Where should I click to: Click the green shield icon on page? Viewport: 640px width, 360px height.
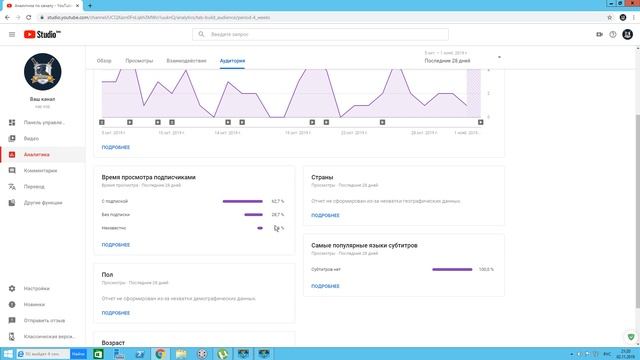pyautogui.click(x=631, y=337)
